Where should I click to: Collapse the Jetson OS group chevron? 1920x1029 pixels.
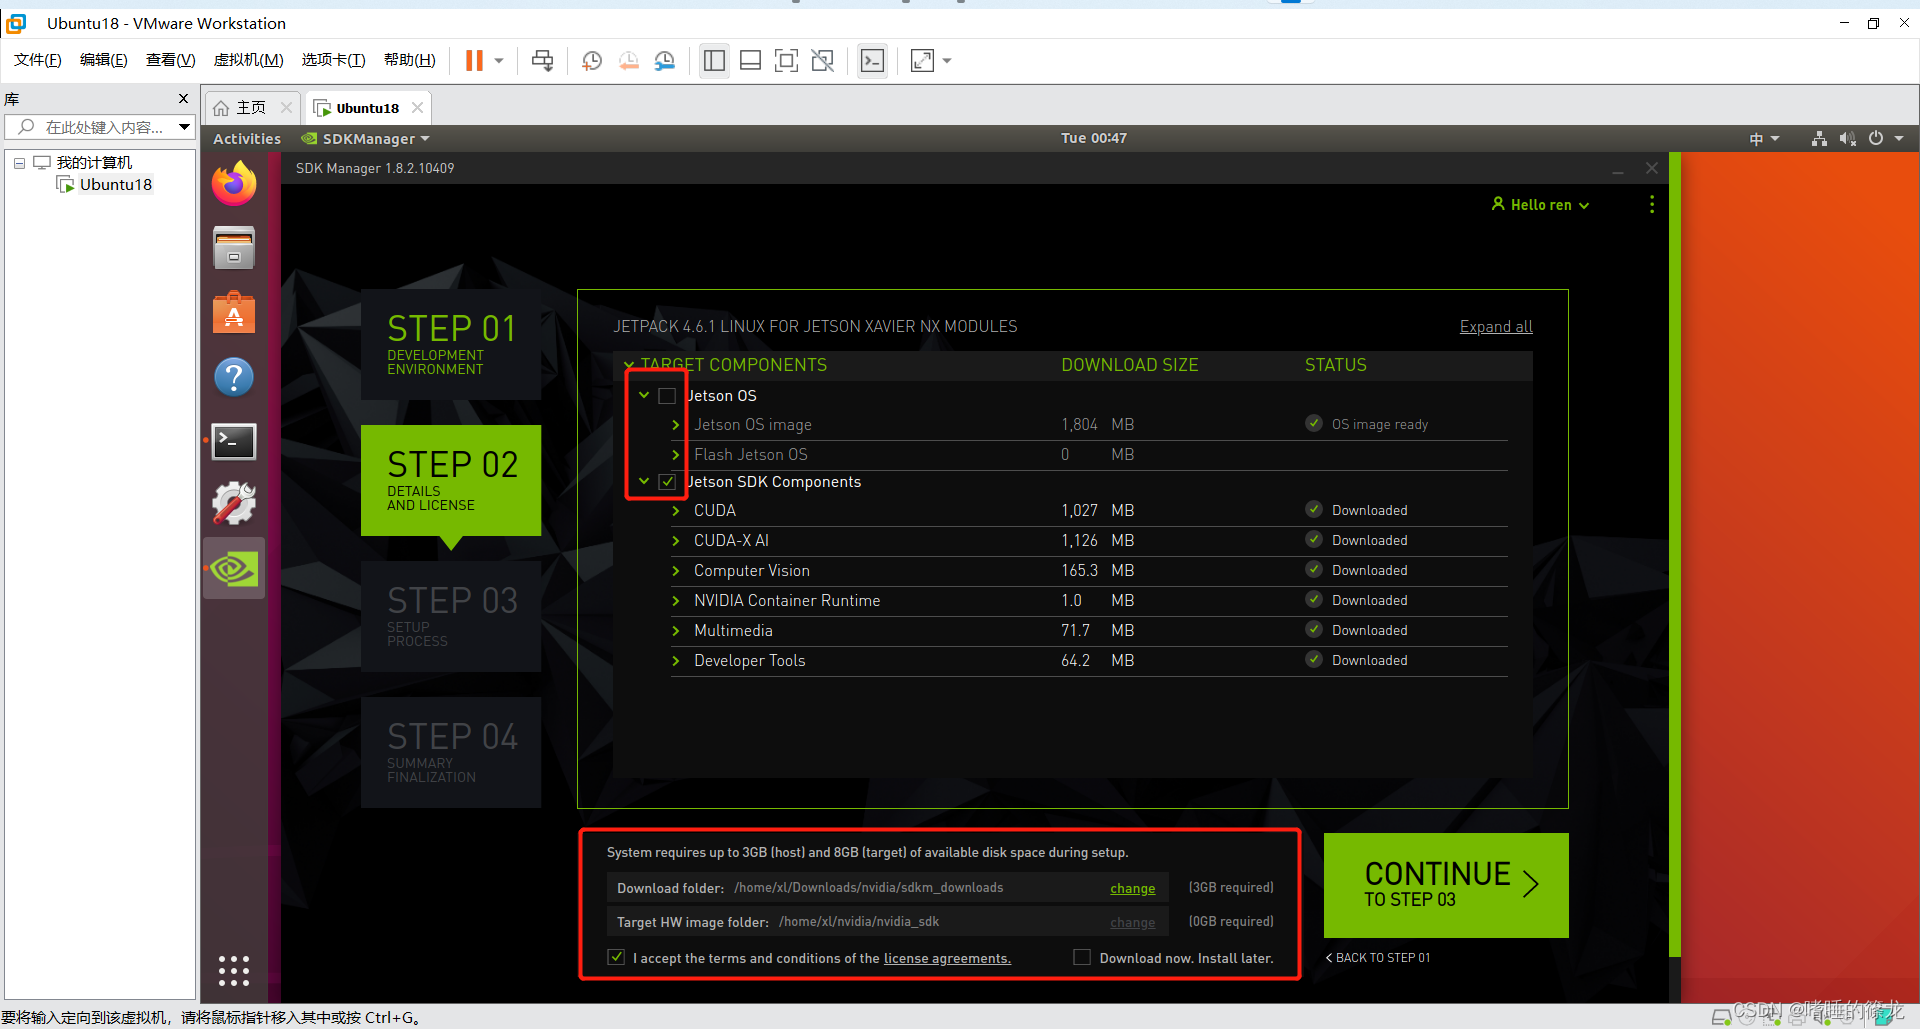coord(644,396)
